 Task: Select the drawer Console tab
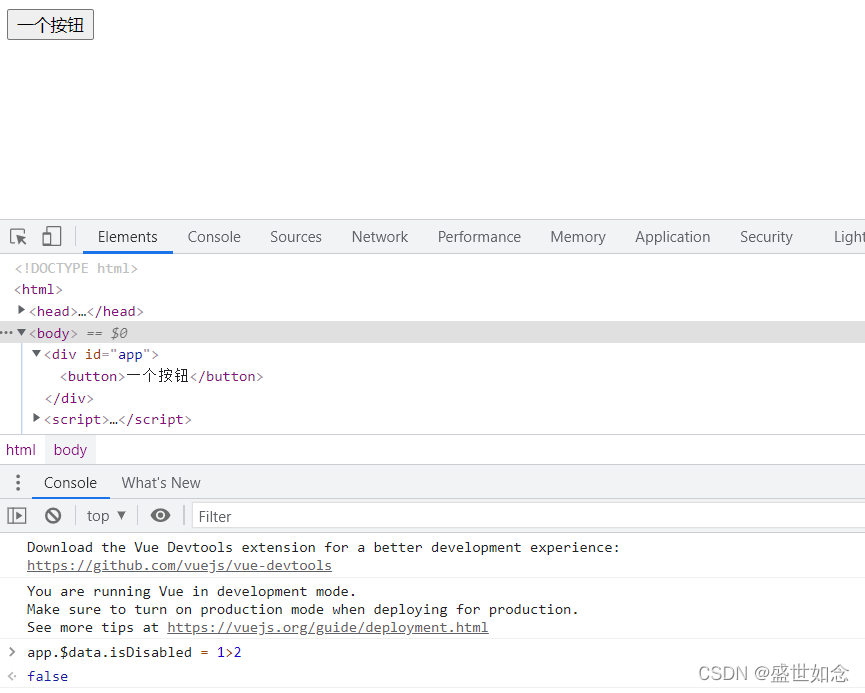[71, 483]
